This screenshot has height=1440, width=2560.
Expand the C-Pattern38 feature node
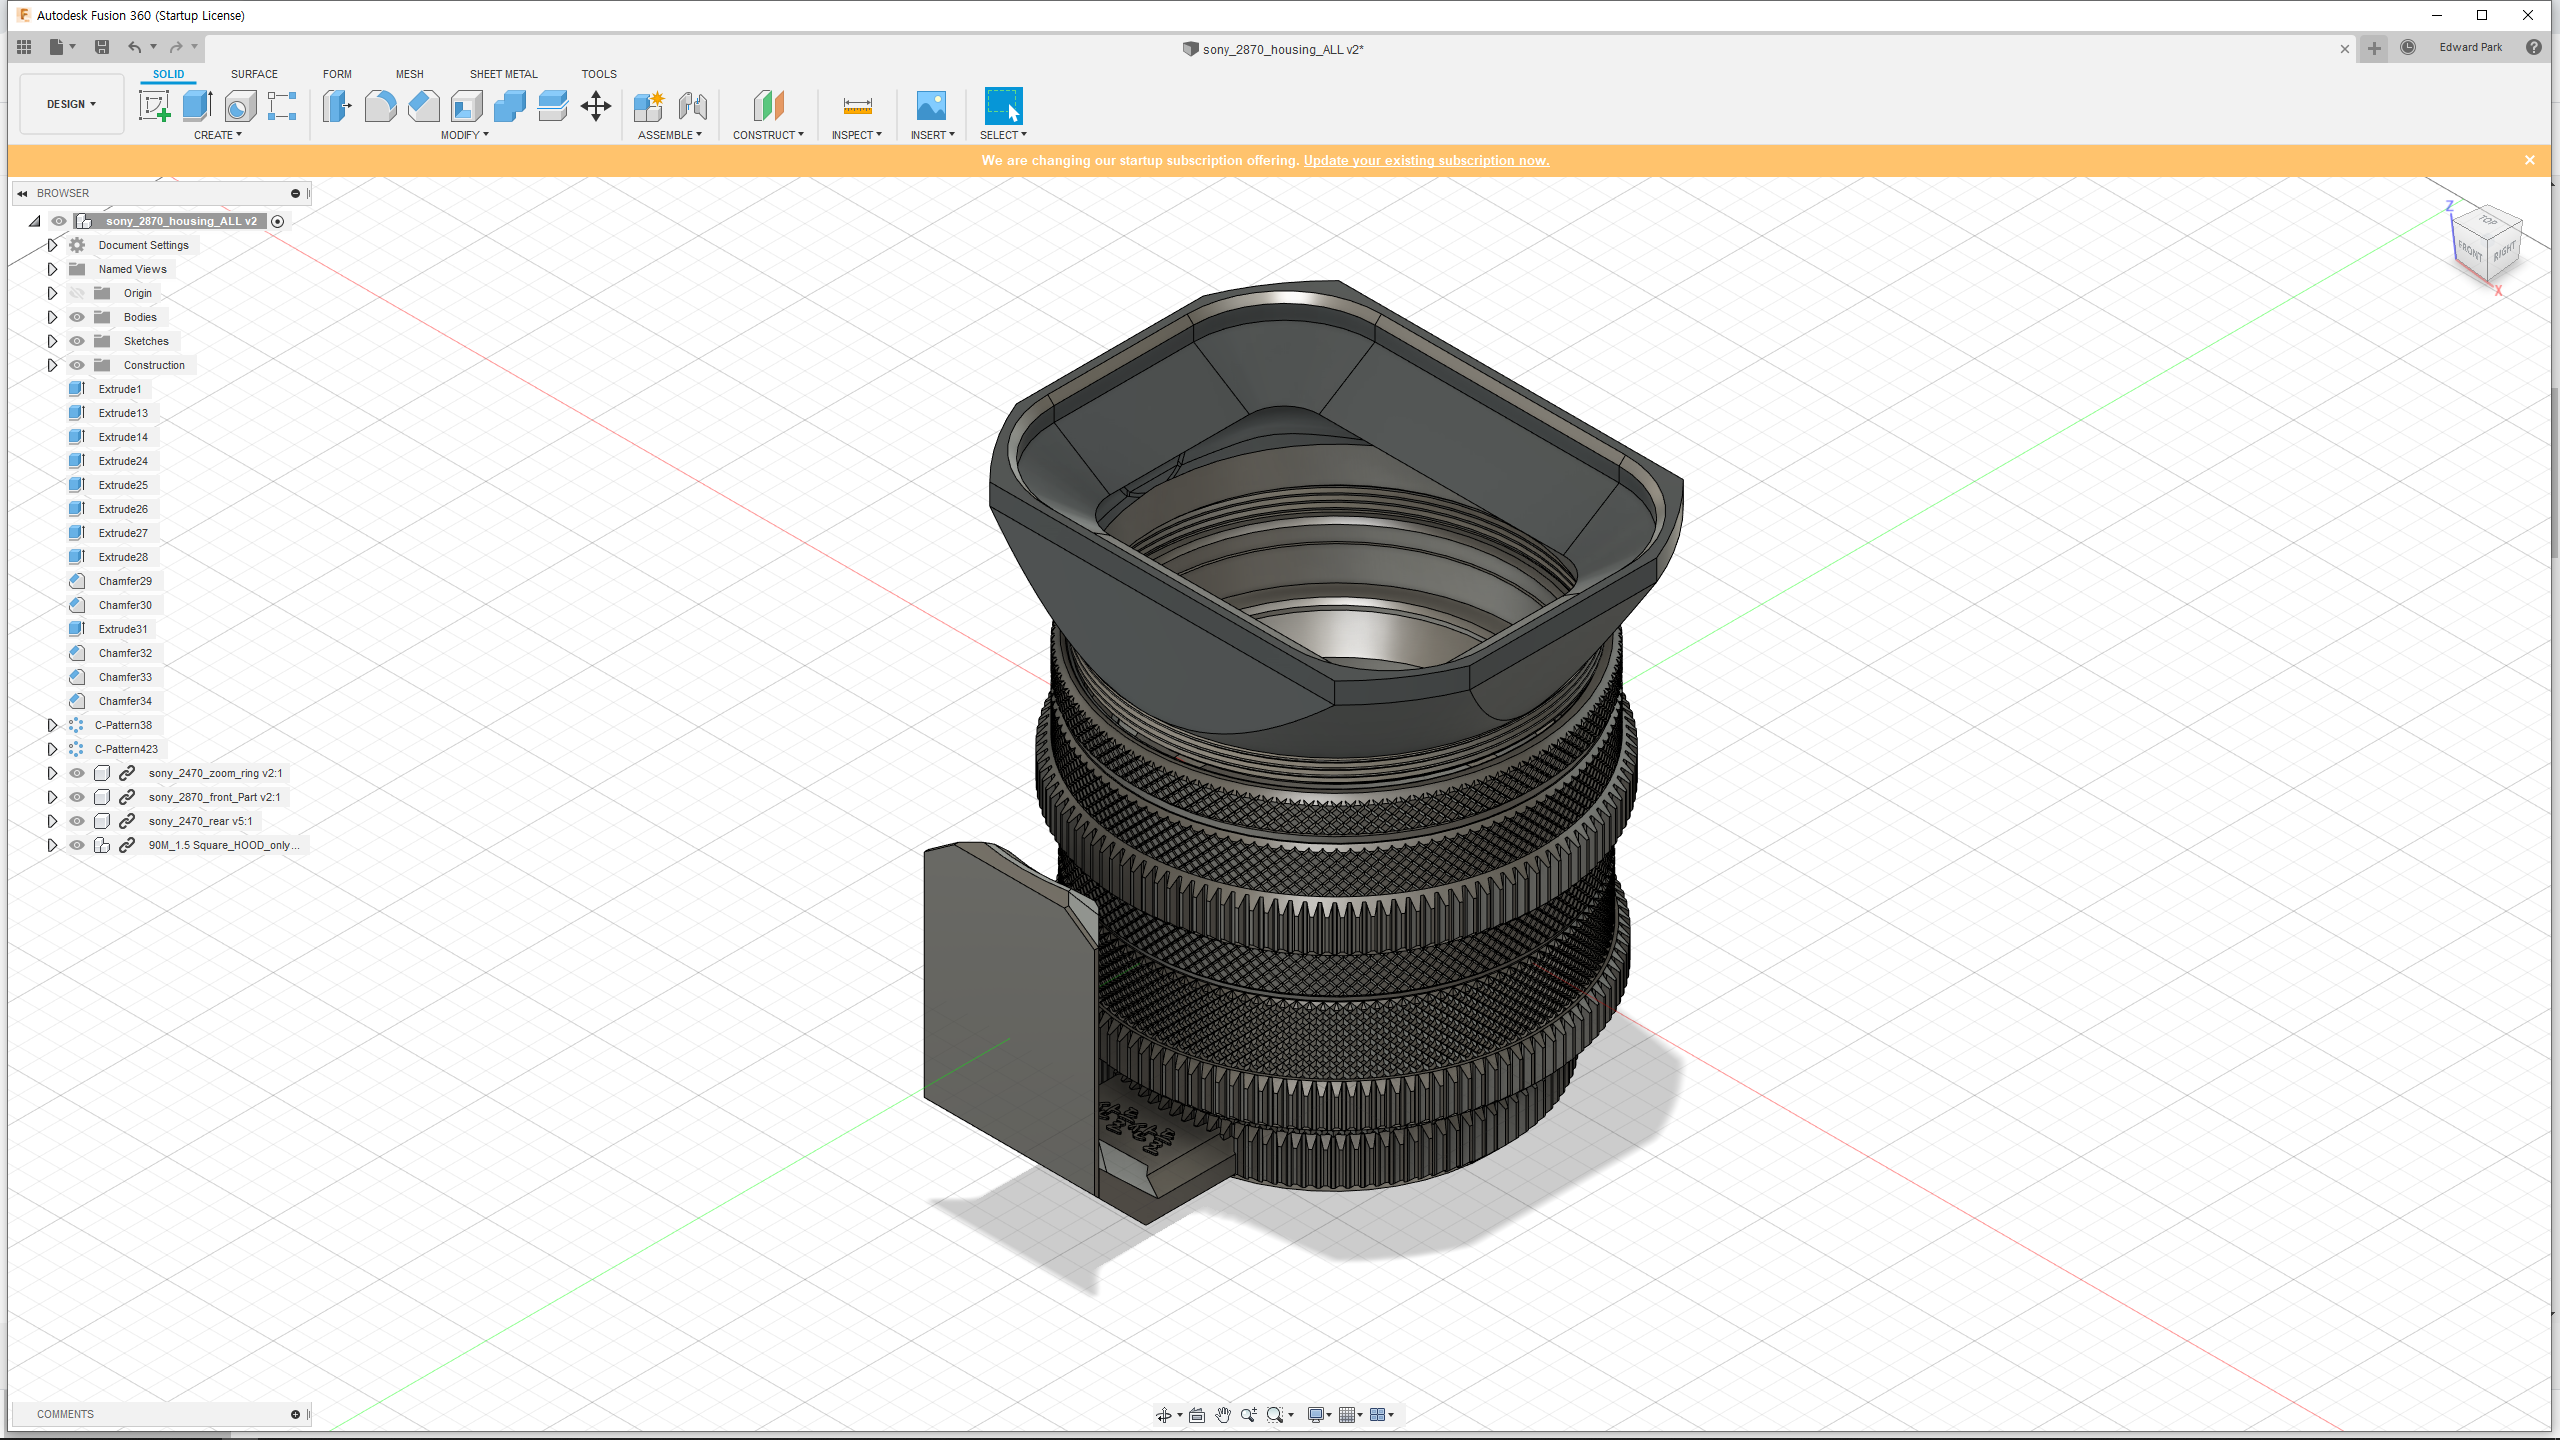[52, 725]
